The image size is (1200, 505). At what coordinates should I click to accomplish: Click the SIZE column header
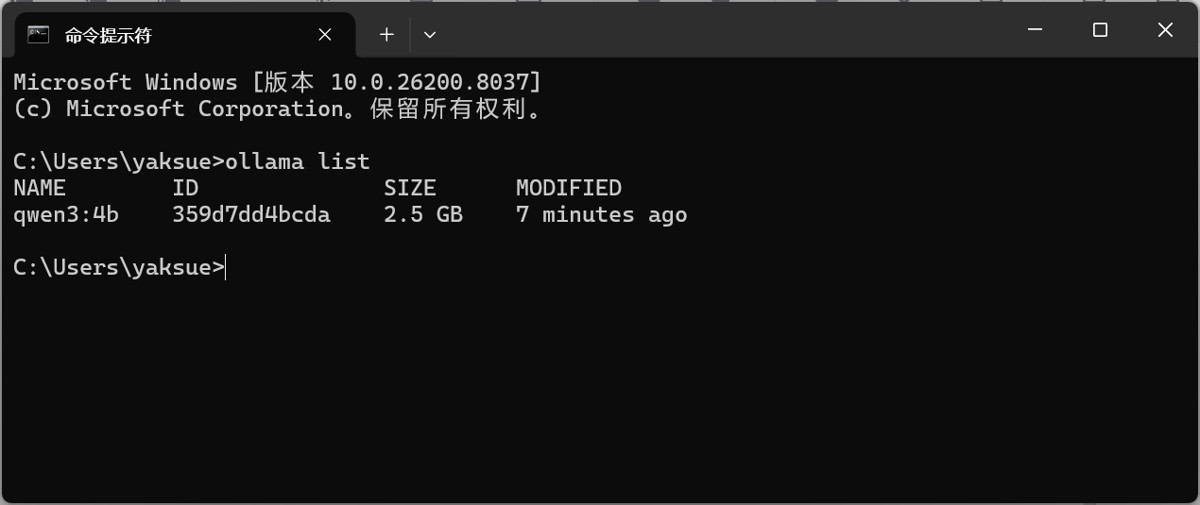[x=410, y=188]
